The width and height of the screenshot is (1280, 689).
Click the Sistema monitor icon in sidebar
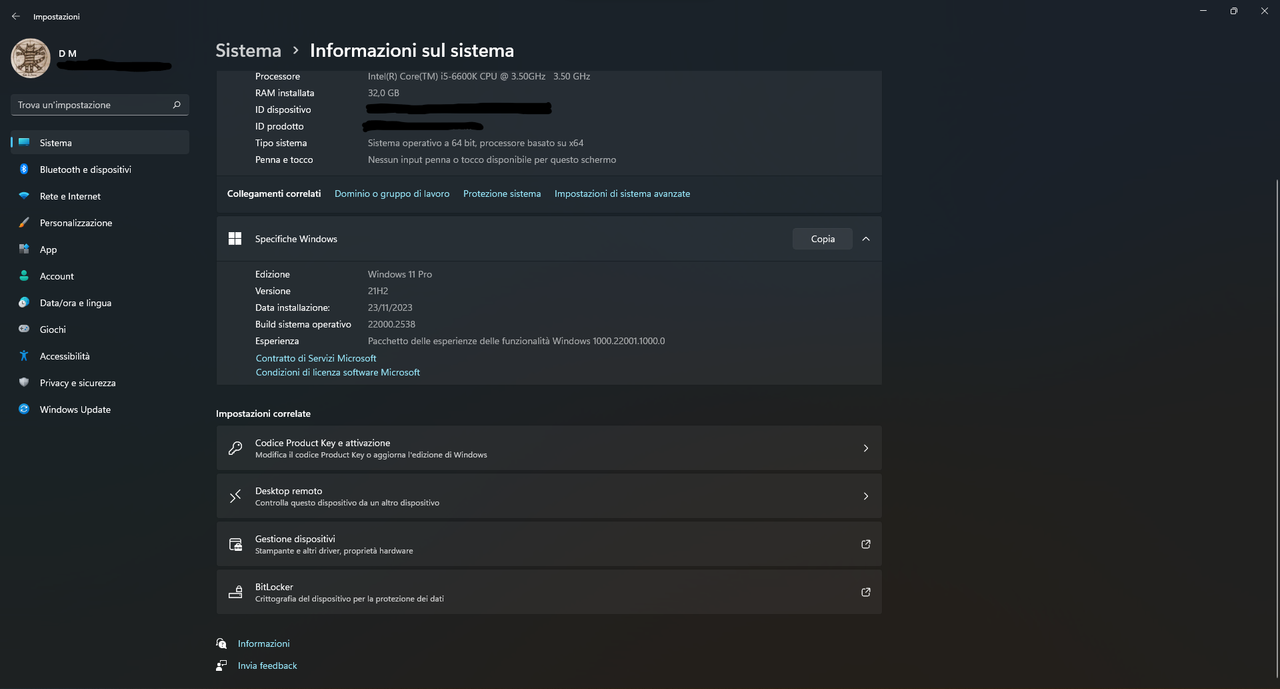(24, 143)
